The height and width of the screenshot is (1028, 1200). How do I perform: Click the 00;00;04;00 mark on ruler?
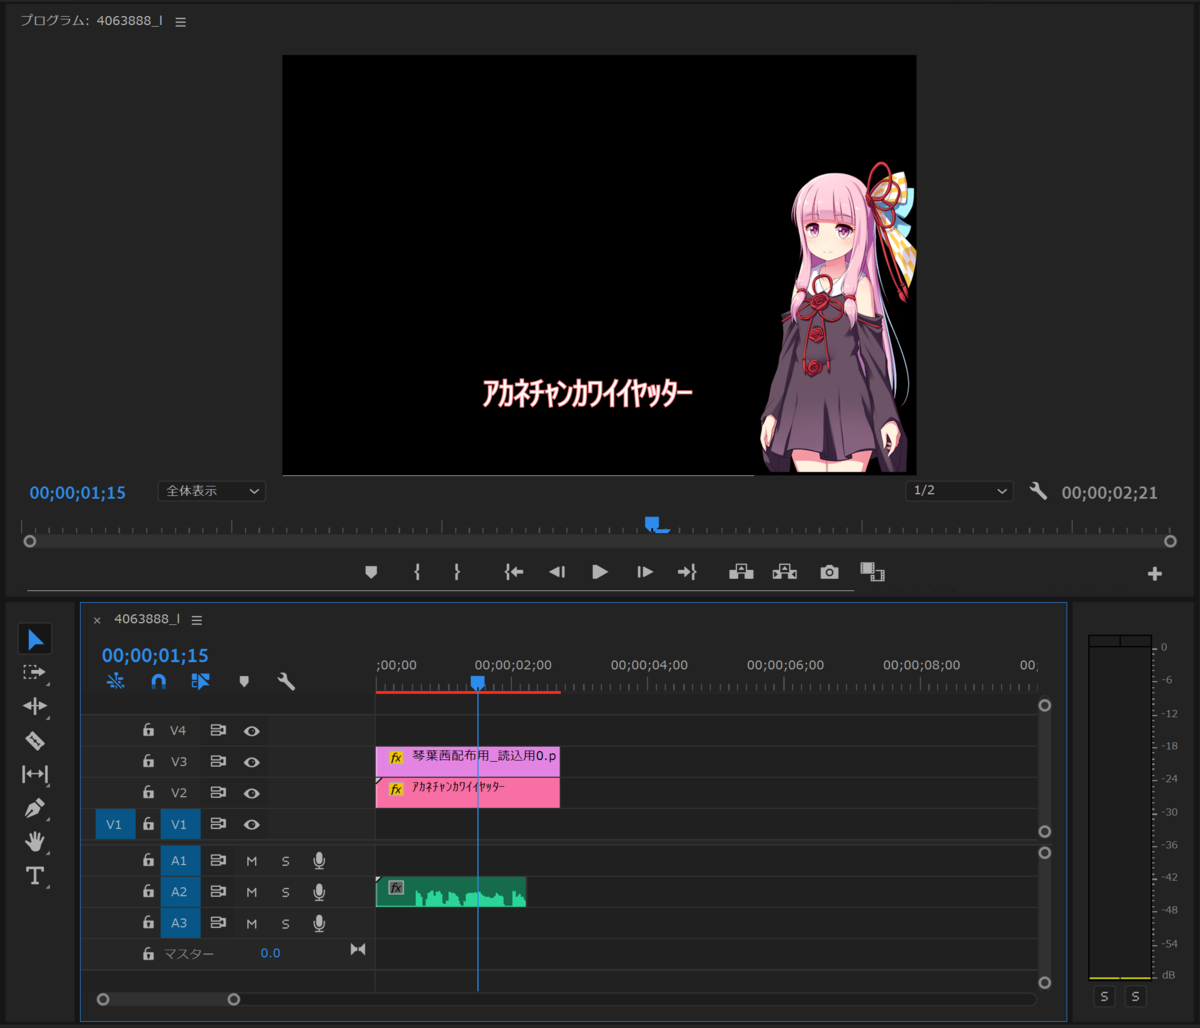pos(649,665)
